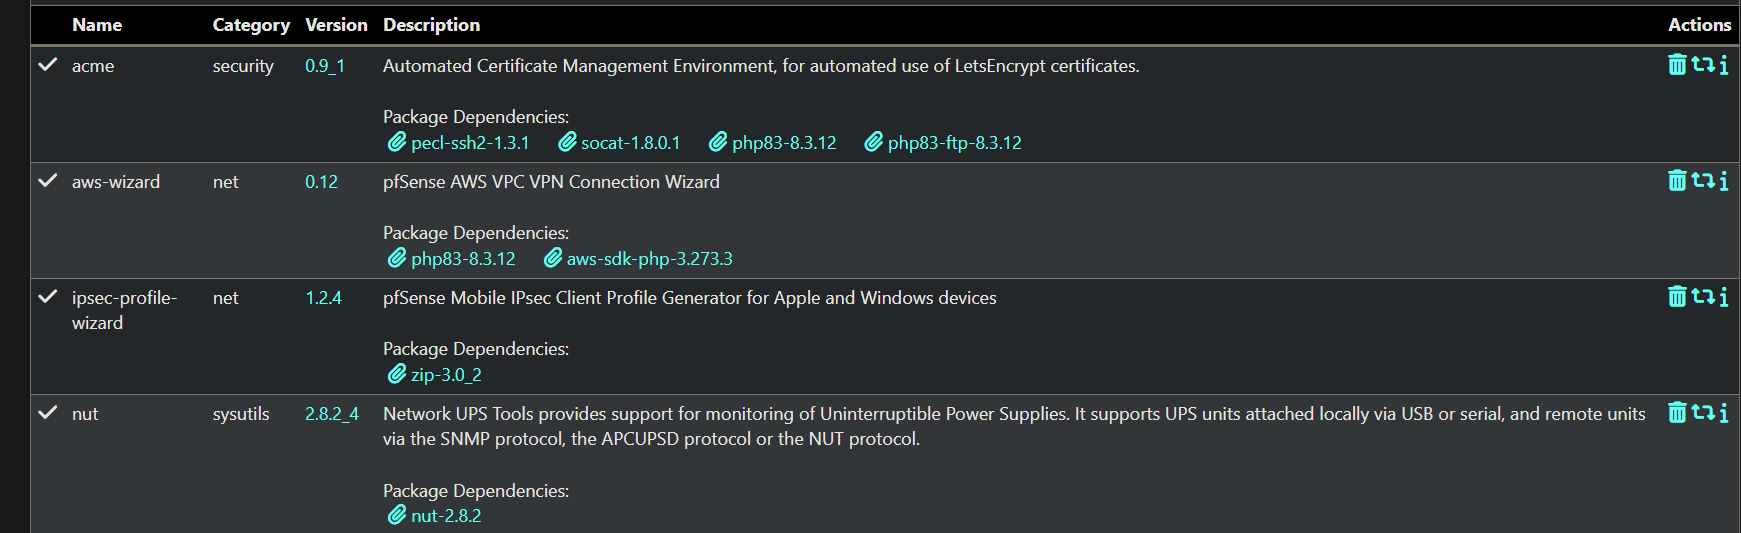1741x533 pixels.
Task: Remove the nut package
Action: (x=1677, y=413)
